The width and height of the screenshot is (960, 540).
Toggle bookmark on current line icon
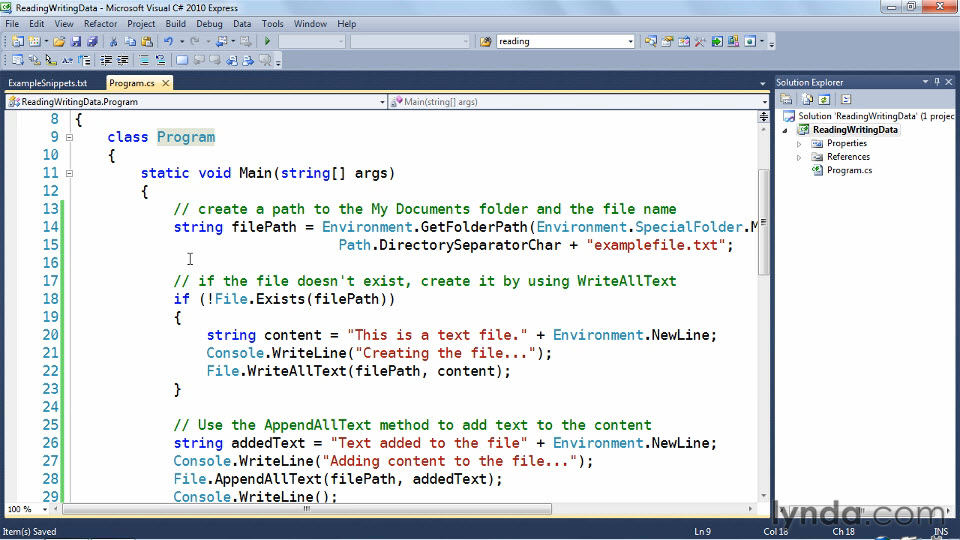182,61
